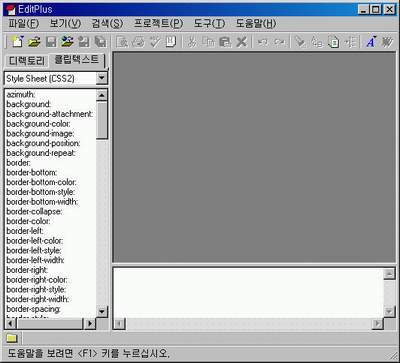Click the Open file folder icon

click(x=34, y=42)
